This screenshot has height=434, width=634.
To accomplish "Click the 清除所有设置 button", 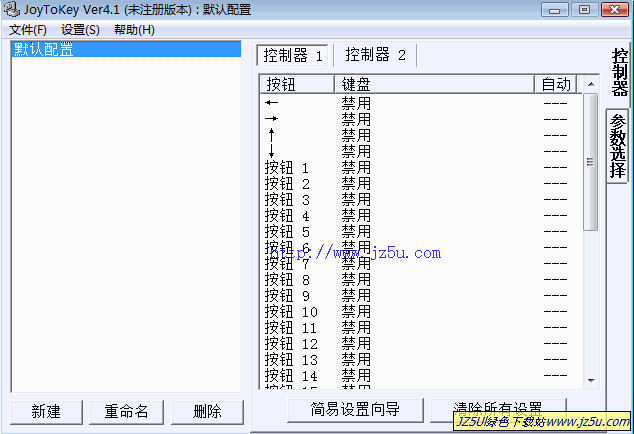I will (x=498, y=409).
